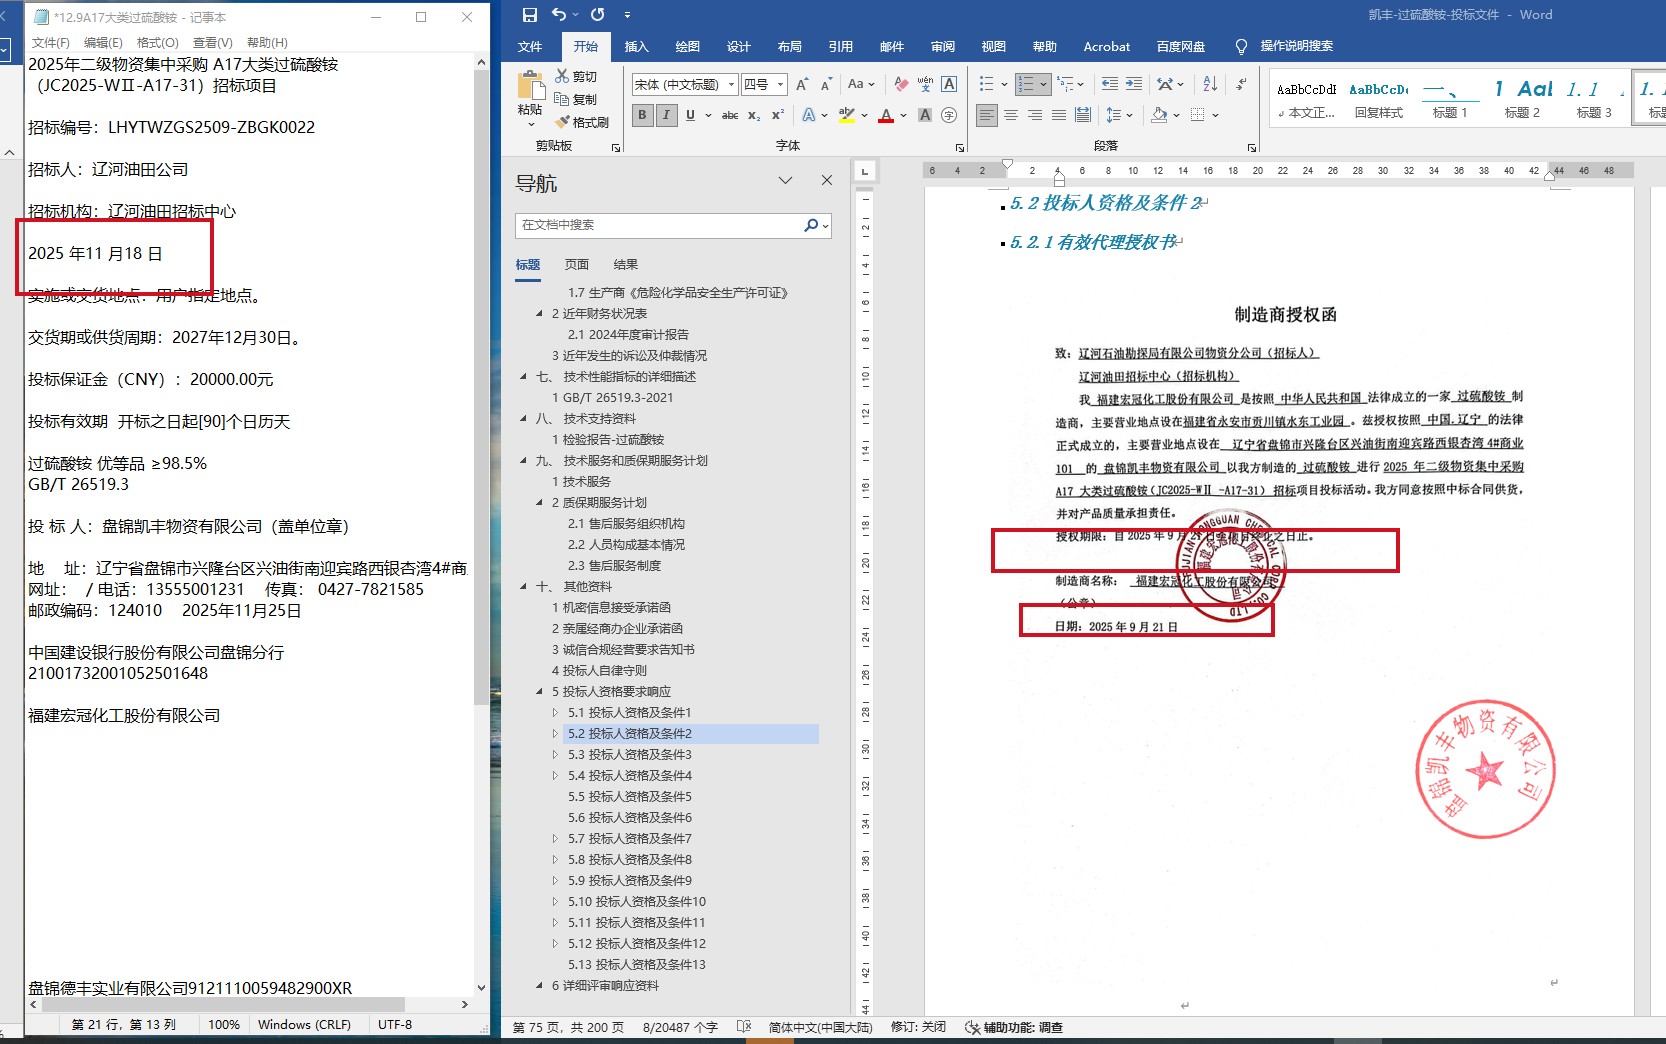Collapse the '七、技术性能指标的详细描述' heading
The width and height of the screenshot is (1666, 1044).
[x=523, y=377]
